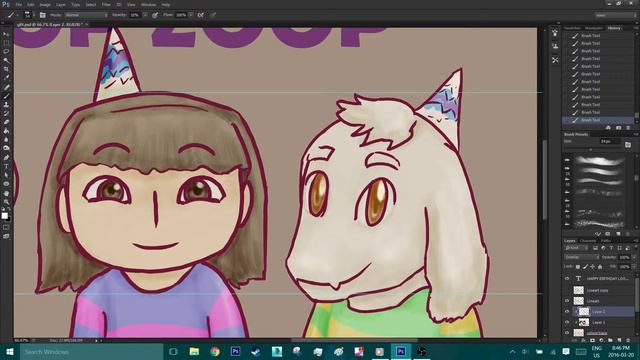Select the Crop tool
This screenshot has height=360, width=640.
[6, 69]
